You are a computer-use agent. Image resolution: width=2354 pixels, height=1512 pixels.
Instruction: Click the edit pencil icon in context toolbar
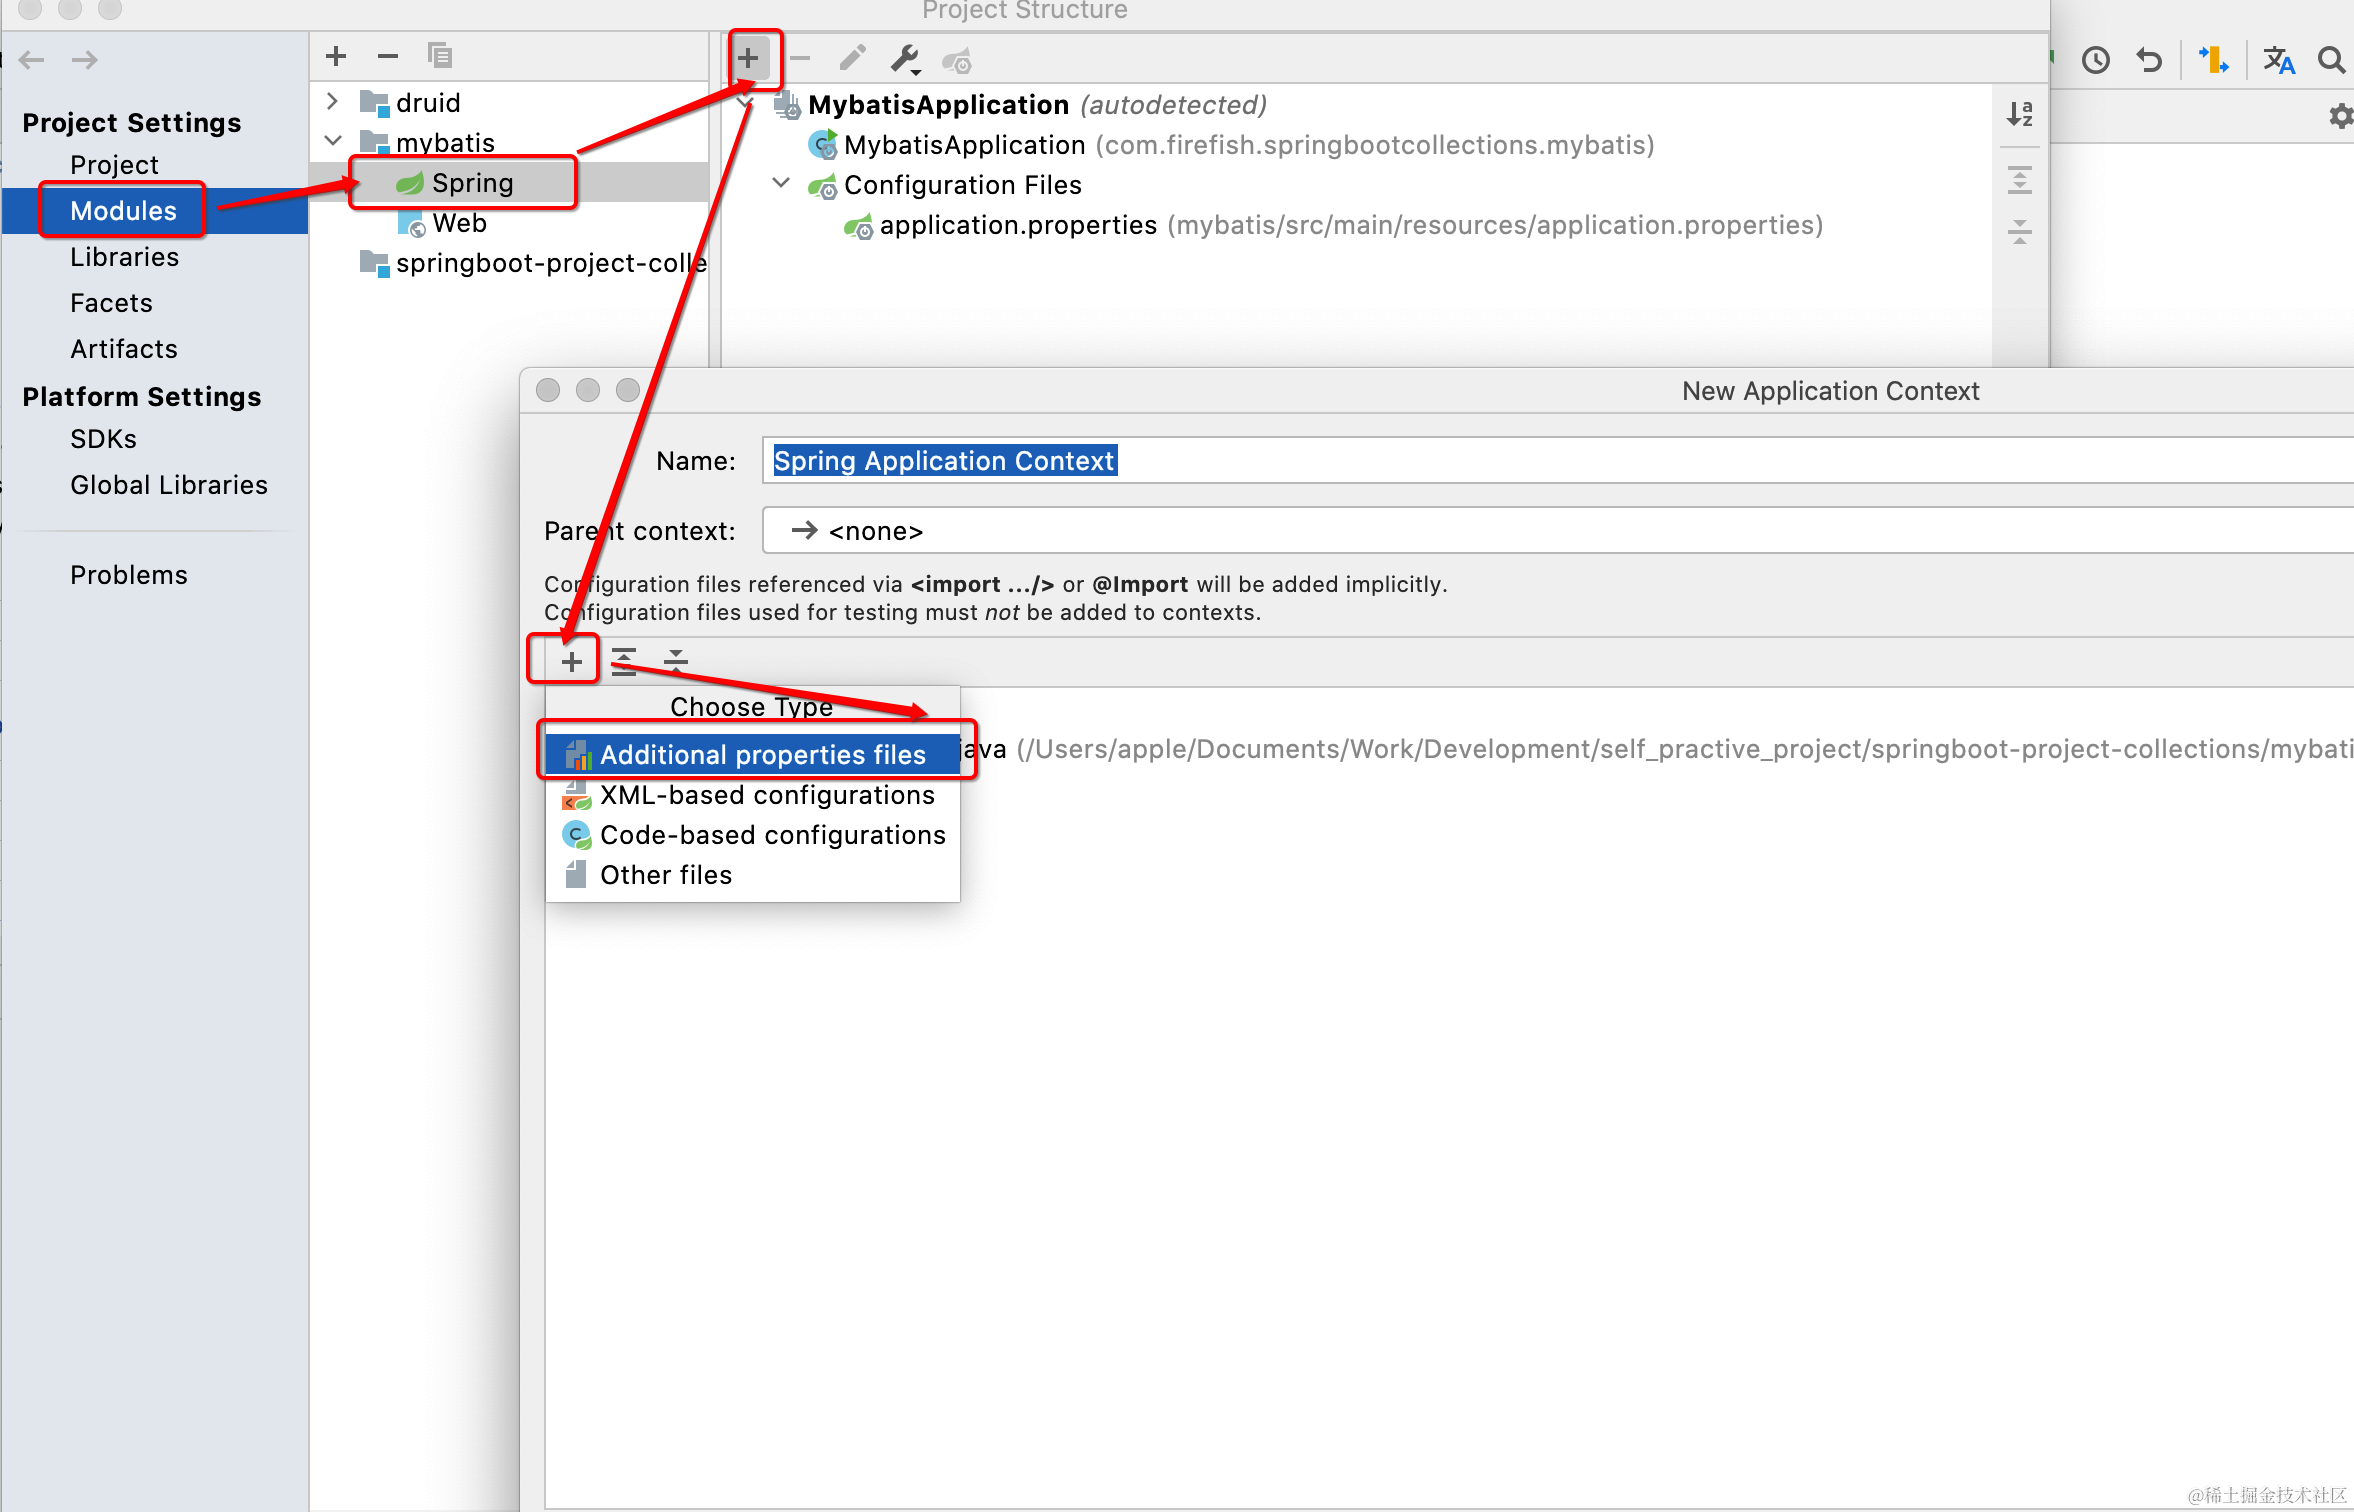click(x=852, y=59)
